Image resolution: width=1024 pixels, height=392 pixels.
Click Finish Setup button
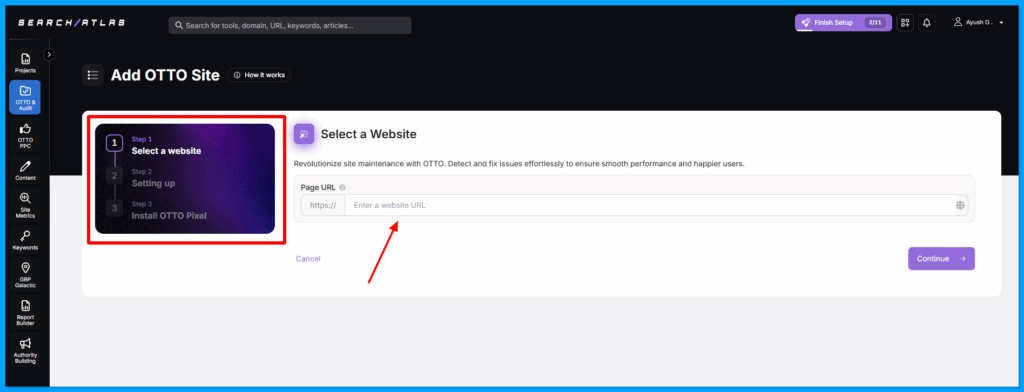842,23
